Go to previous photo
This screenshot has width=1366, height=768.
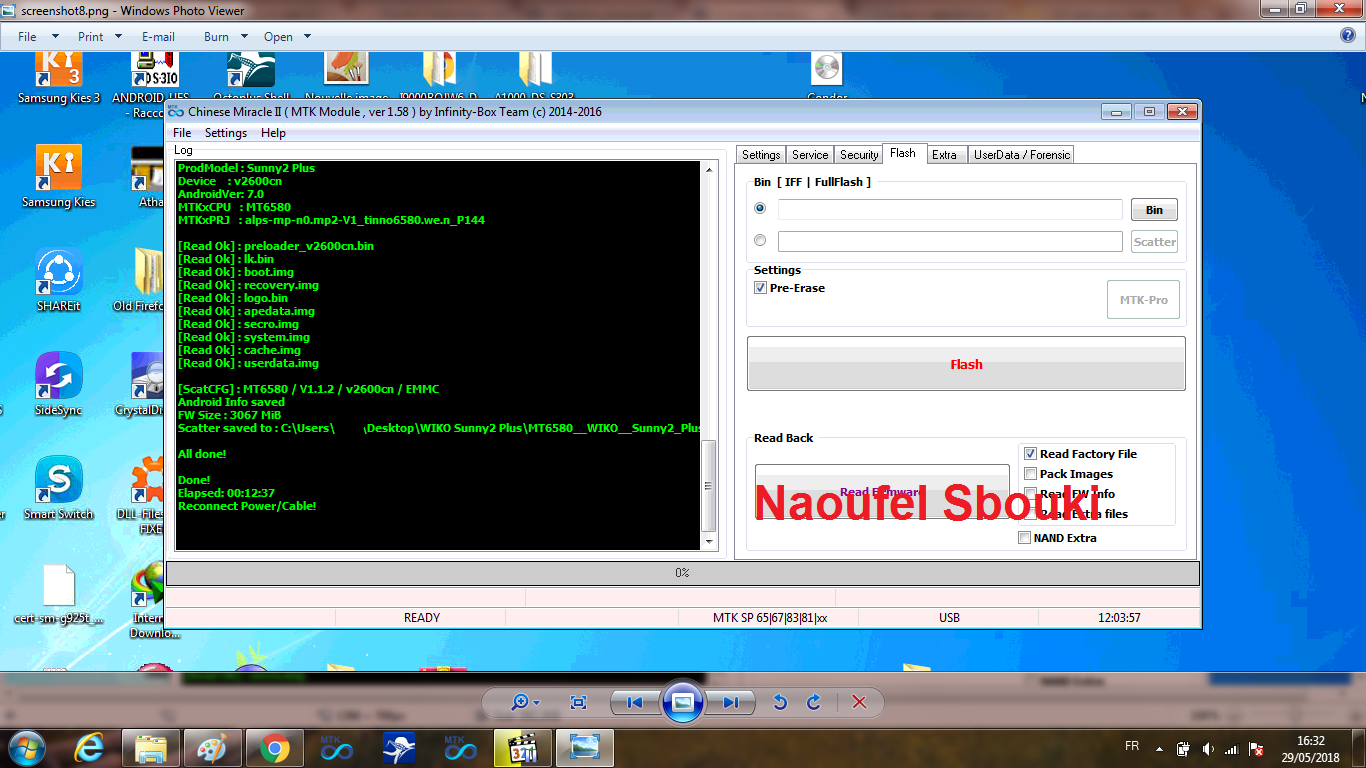click(635, 702)
